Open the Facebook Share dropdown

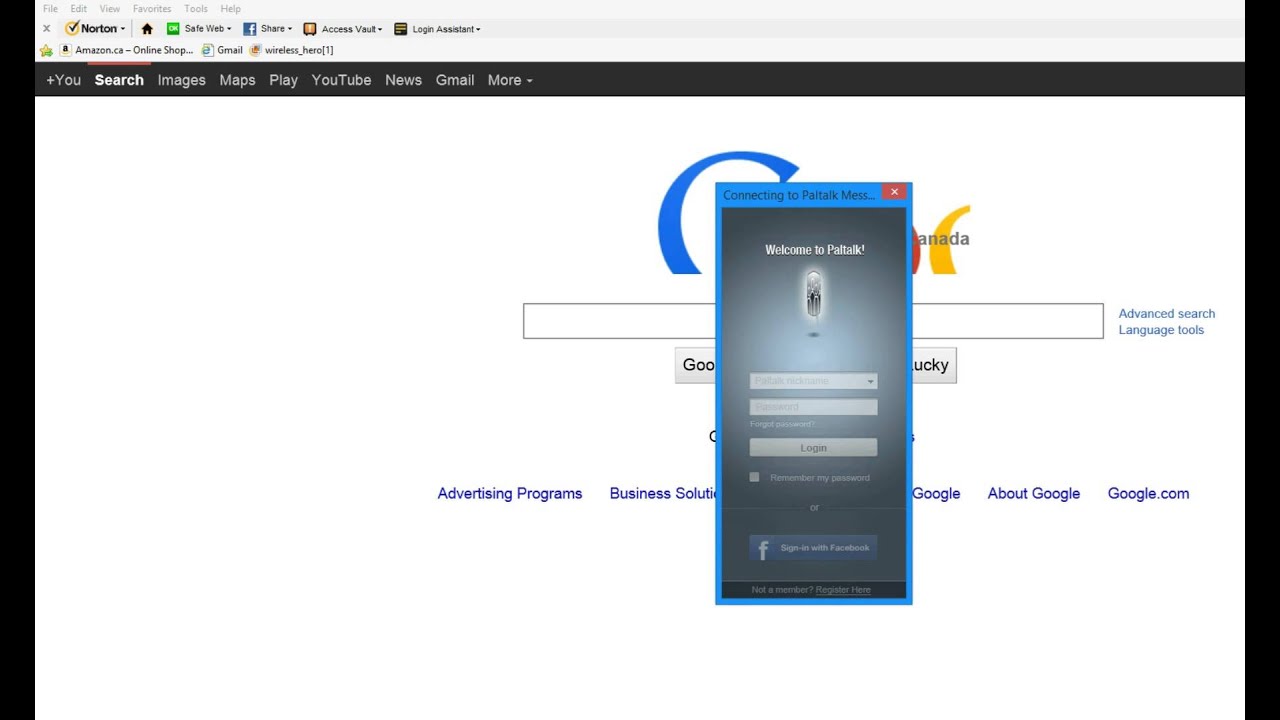(268, 29)
